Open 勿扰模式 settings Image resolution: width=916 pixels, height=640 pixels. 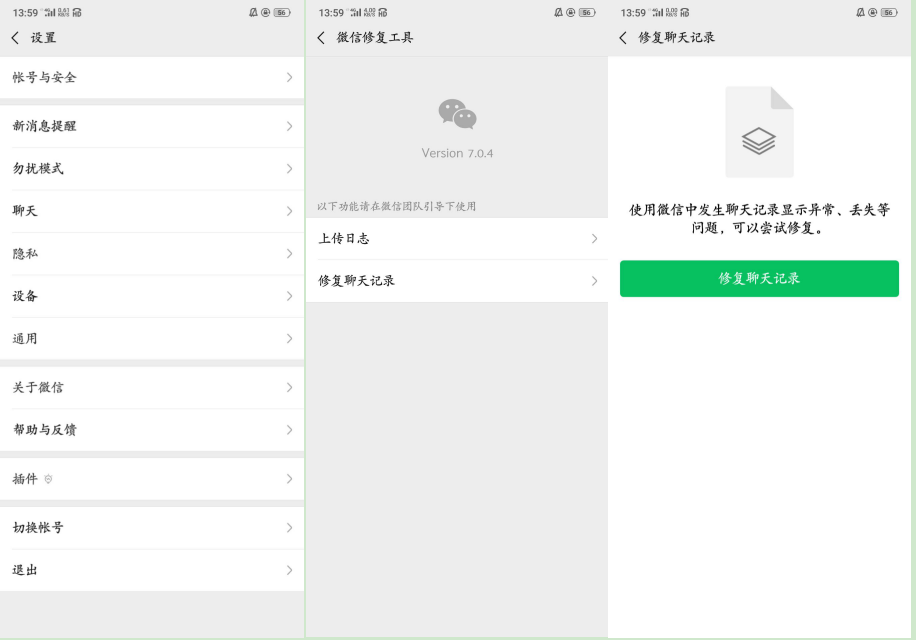[152, 168]
